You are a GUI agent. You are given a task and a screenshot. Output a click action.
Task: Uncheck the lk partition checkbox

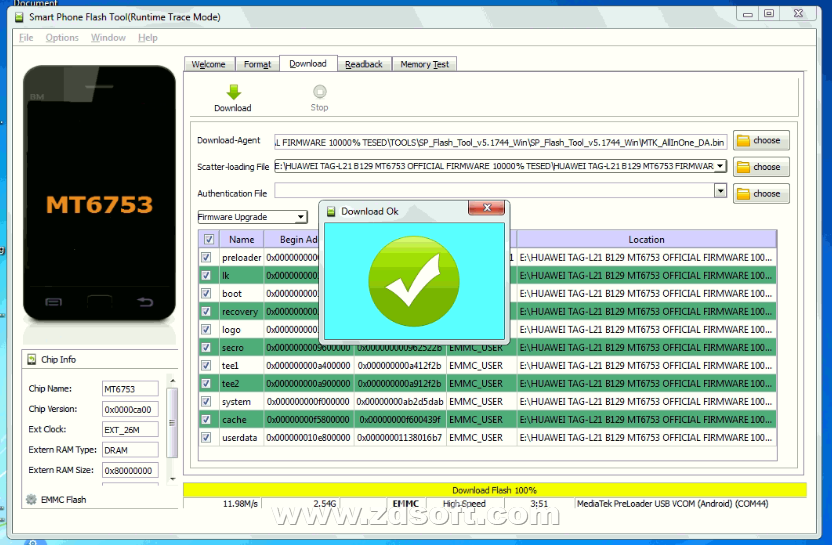tap(206, 275)
